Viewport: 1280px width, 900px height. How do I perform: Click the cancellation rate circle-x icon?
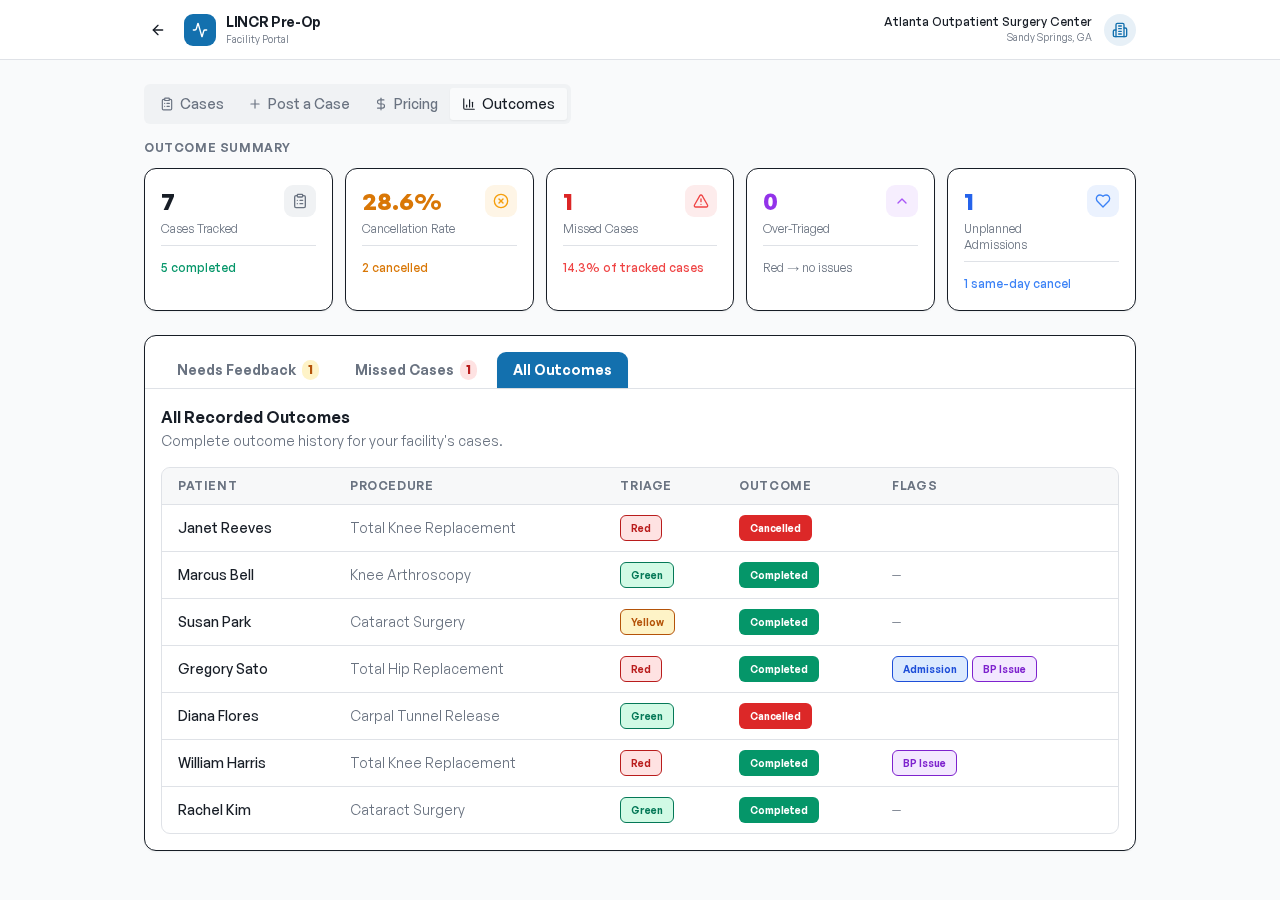pyautogui.click(x=501, y=201)
